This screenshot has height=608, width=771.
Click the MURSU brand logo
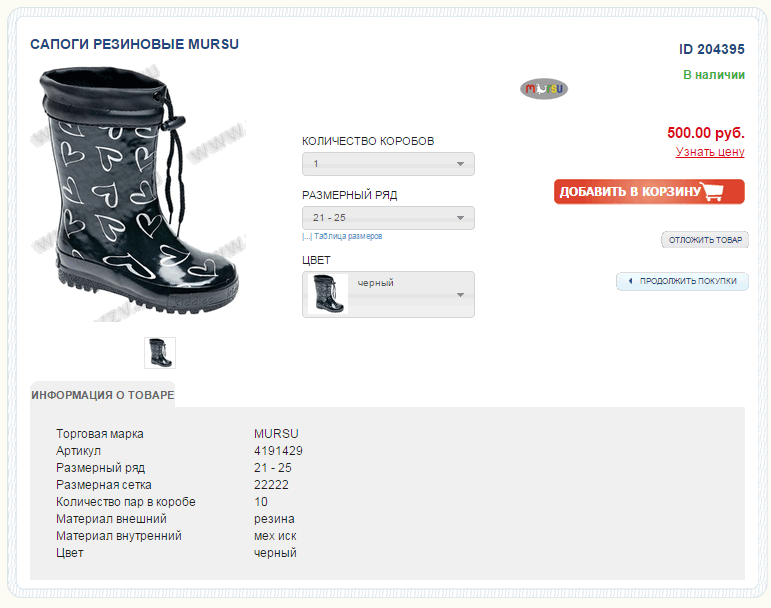pos(543,89)
